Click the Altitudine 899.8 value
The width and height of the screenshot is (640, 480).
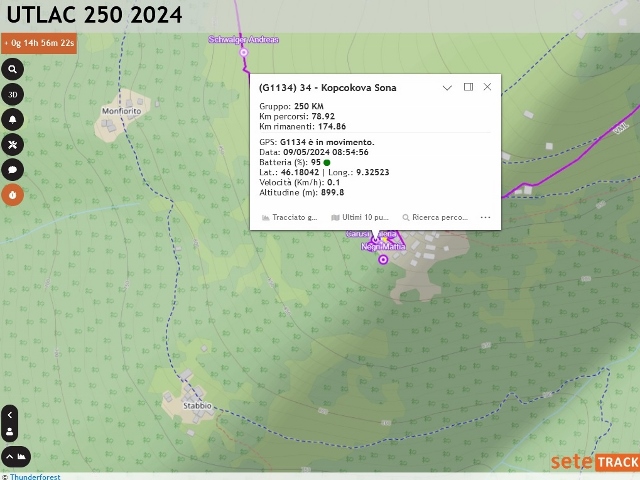332,192
